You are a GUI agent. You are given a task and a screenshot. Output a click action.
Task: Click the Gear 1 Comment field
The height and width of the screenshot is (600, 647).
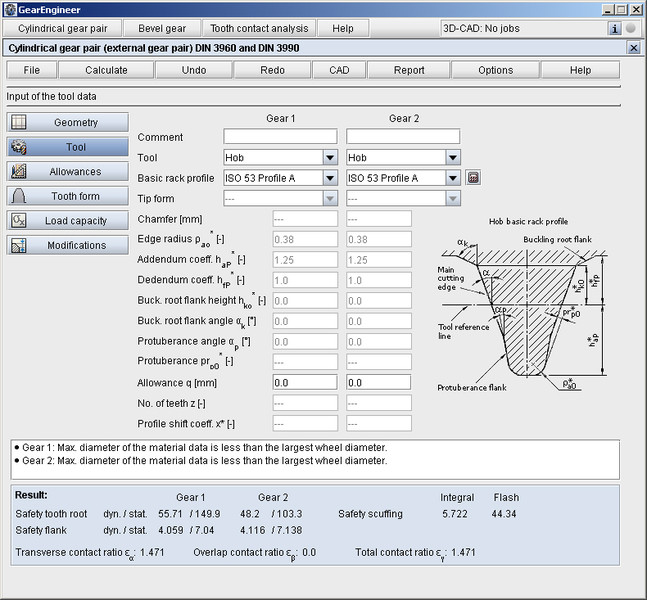pos(280,136)
